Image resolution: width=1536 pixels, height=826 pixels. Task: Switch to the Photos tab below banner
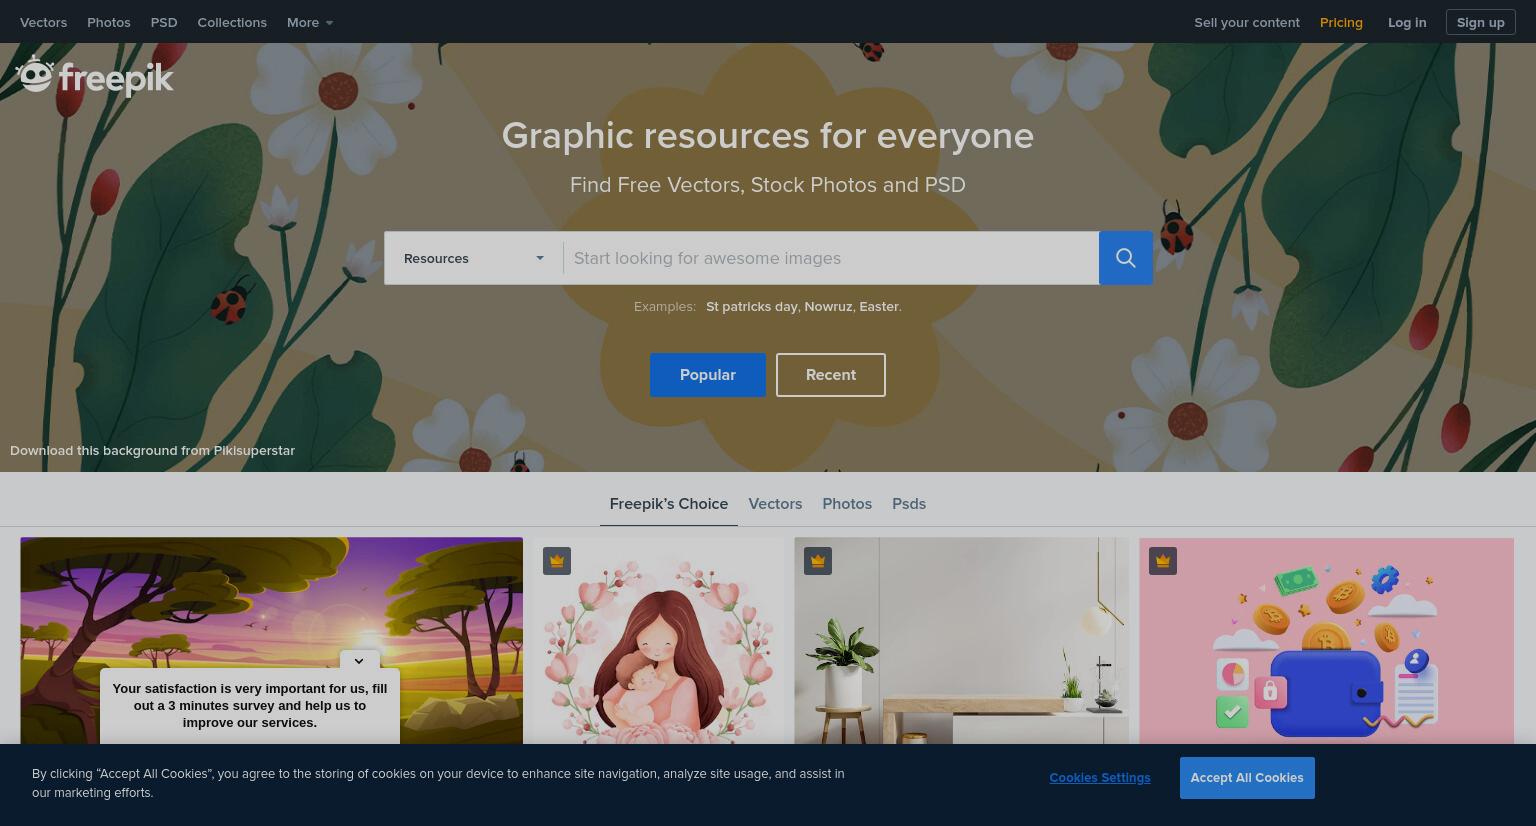tap(847, 504)
